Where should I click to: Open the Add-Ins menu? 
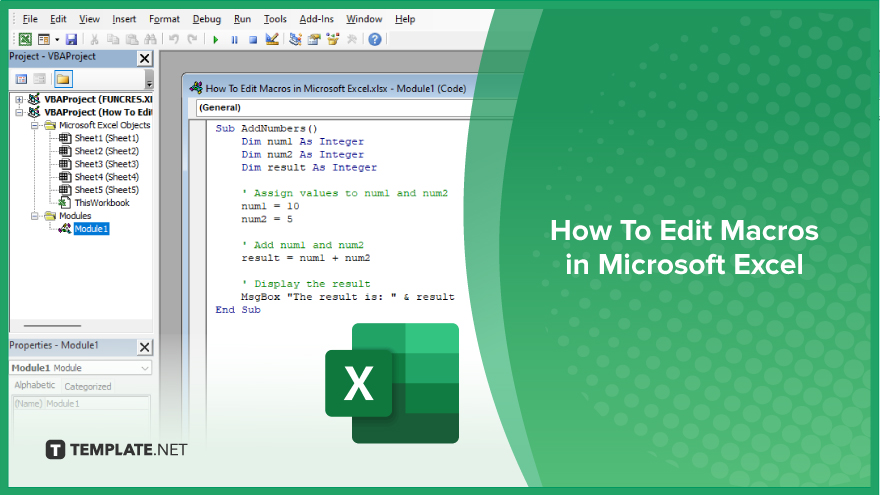317,19
